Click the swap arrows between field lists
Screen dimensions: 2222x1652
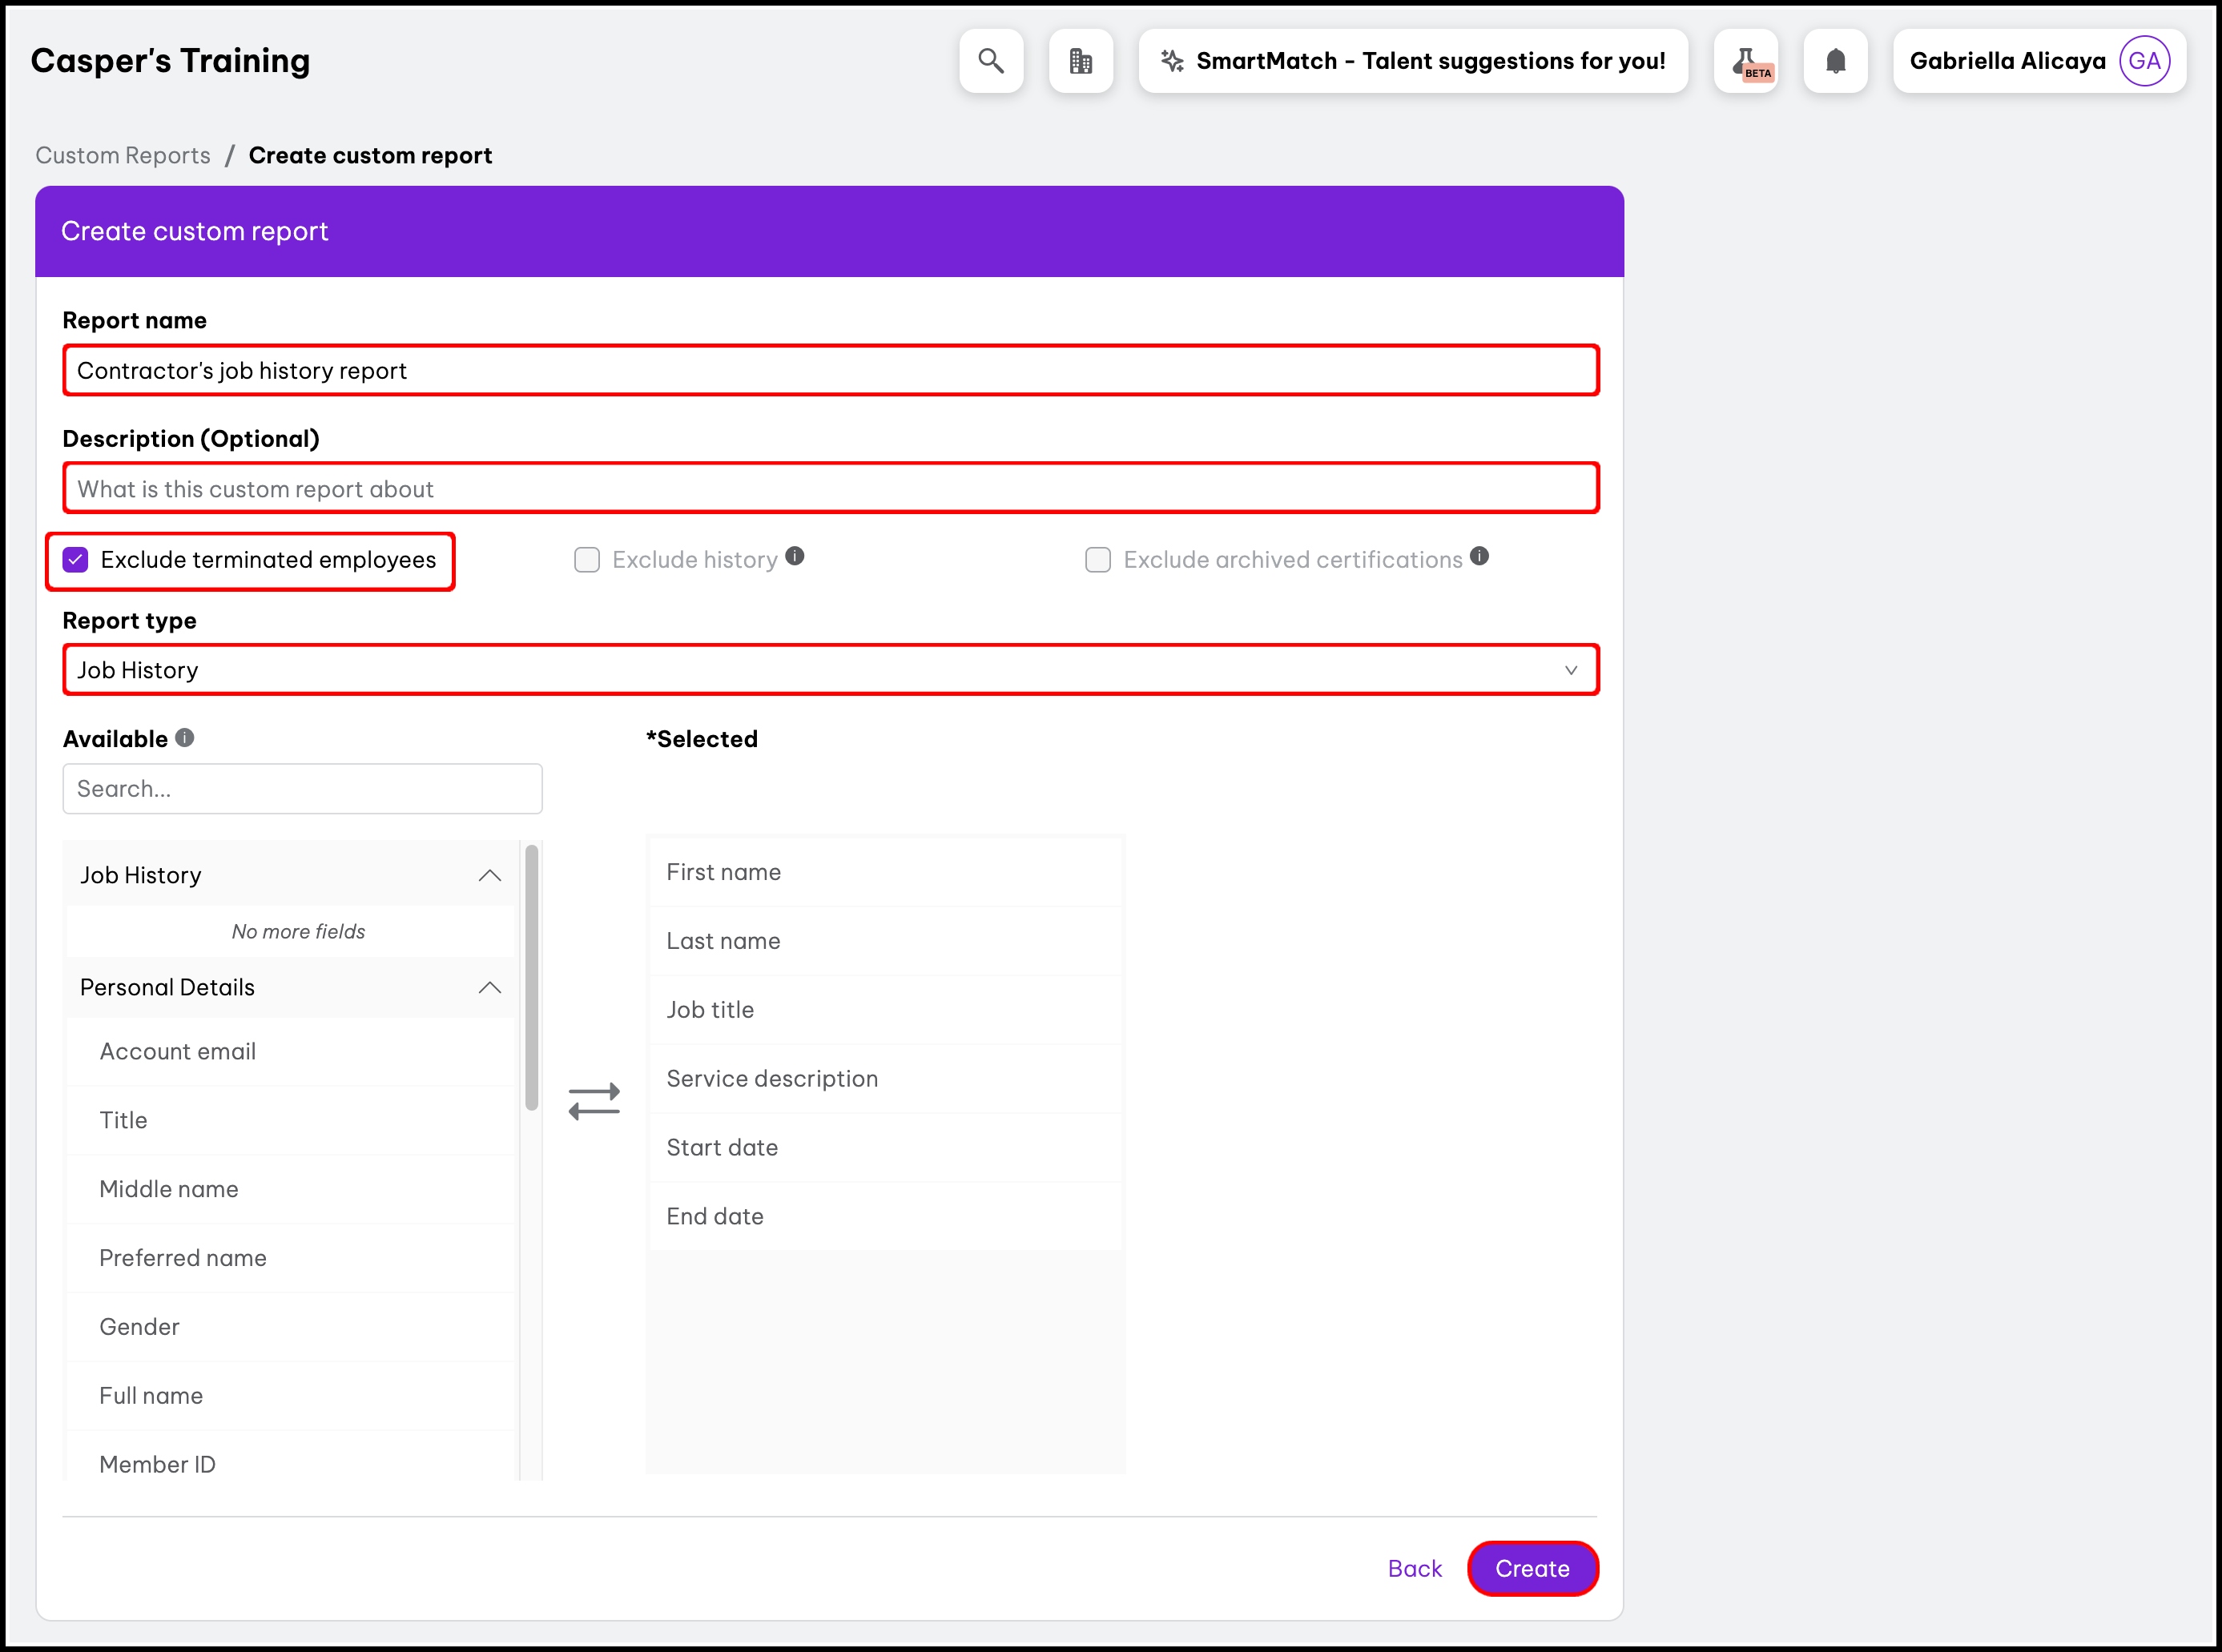click(594, 1101)
